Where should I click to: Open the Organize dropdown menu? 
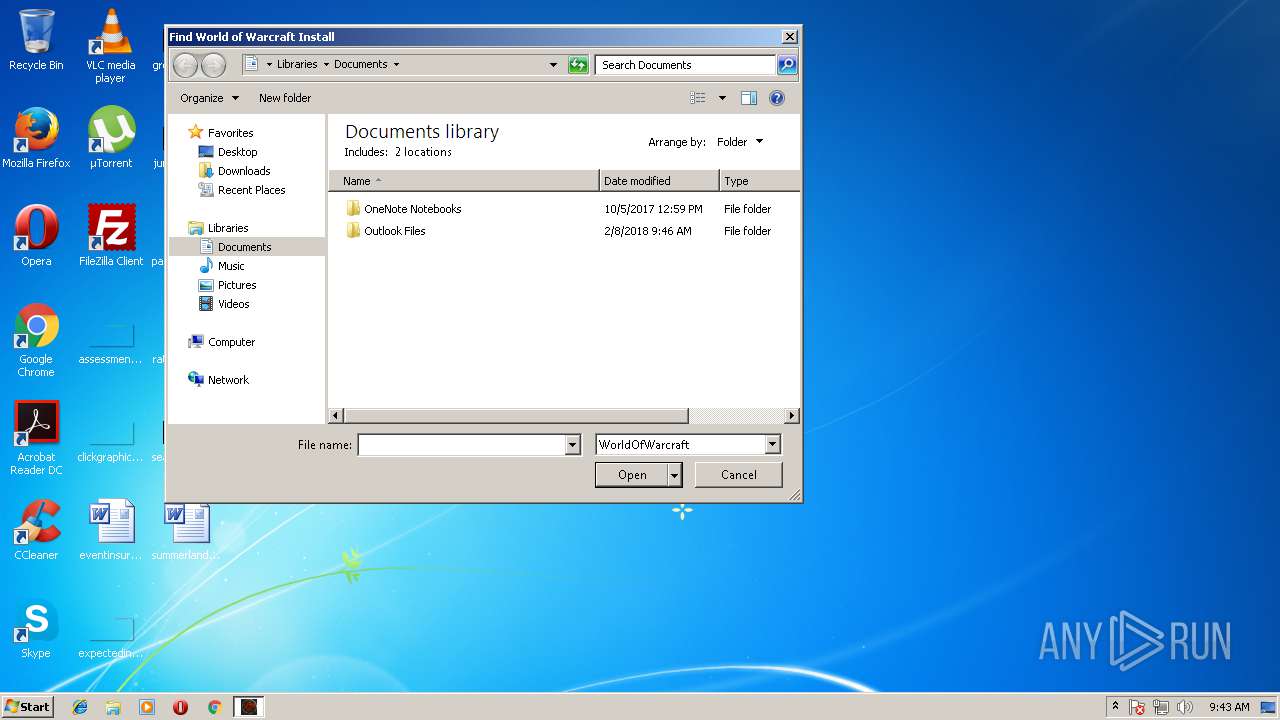[x=209, y=98]
